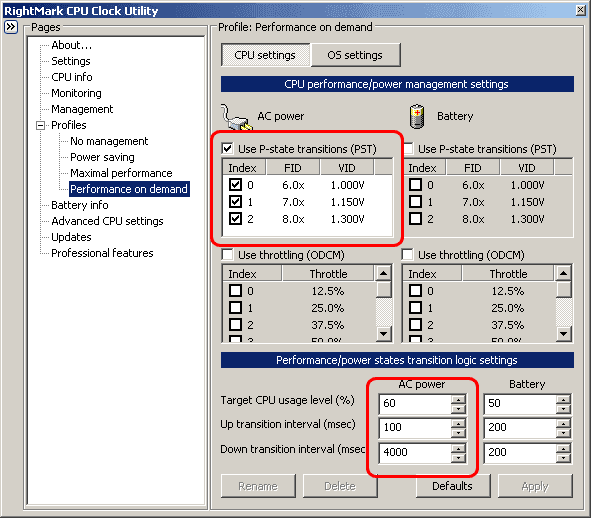
Task: Enable AC power Use throttling (ODCM)
Action: click(x=227, y=254)
